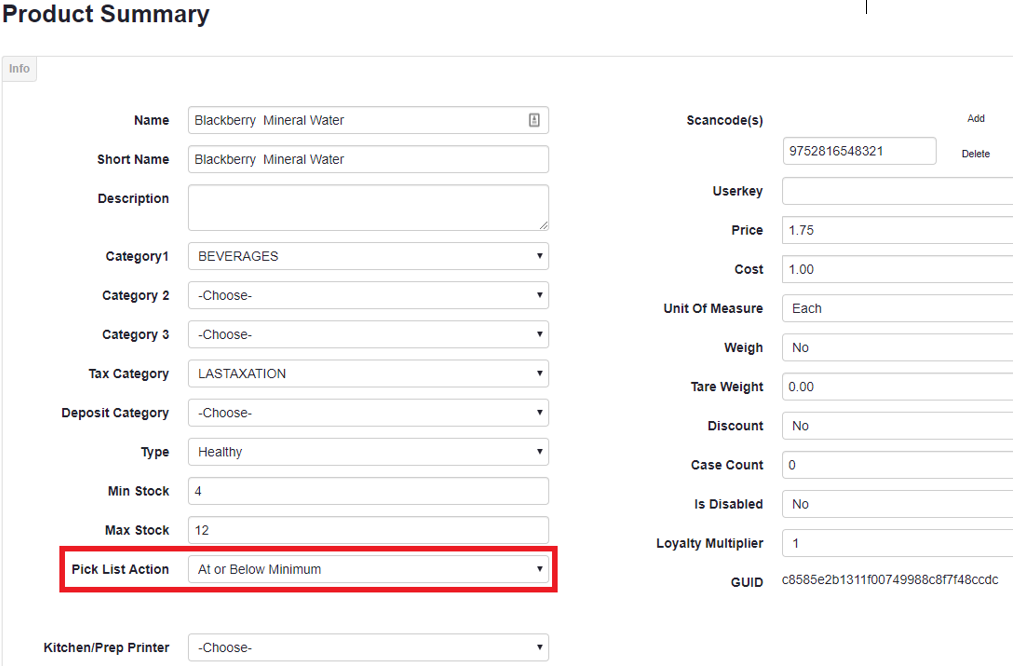Select the Max Stock input field

pyautogui.click(x=368, y=530)
